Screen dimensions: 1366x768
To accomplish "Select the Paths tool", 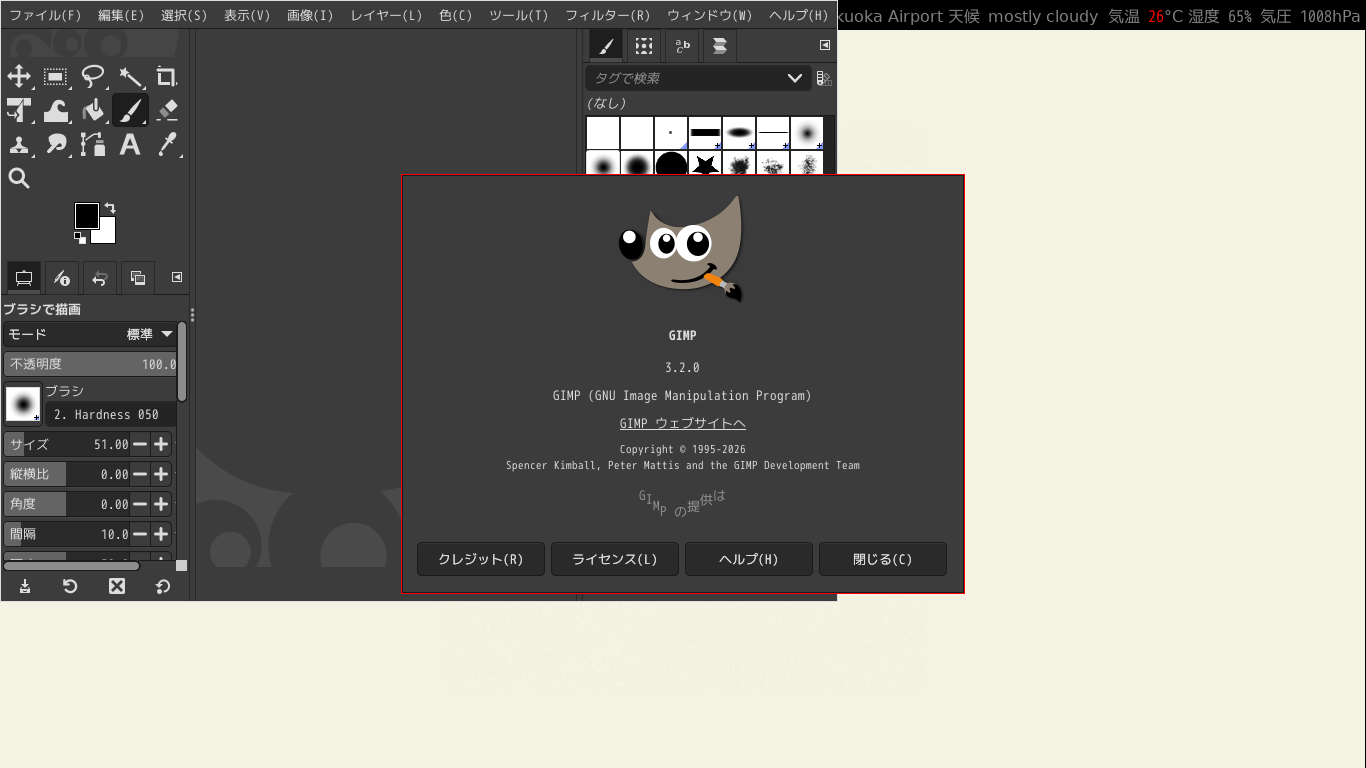I will tap(93, 144).
